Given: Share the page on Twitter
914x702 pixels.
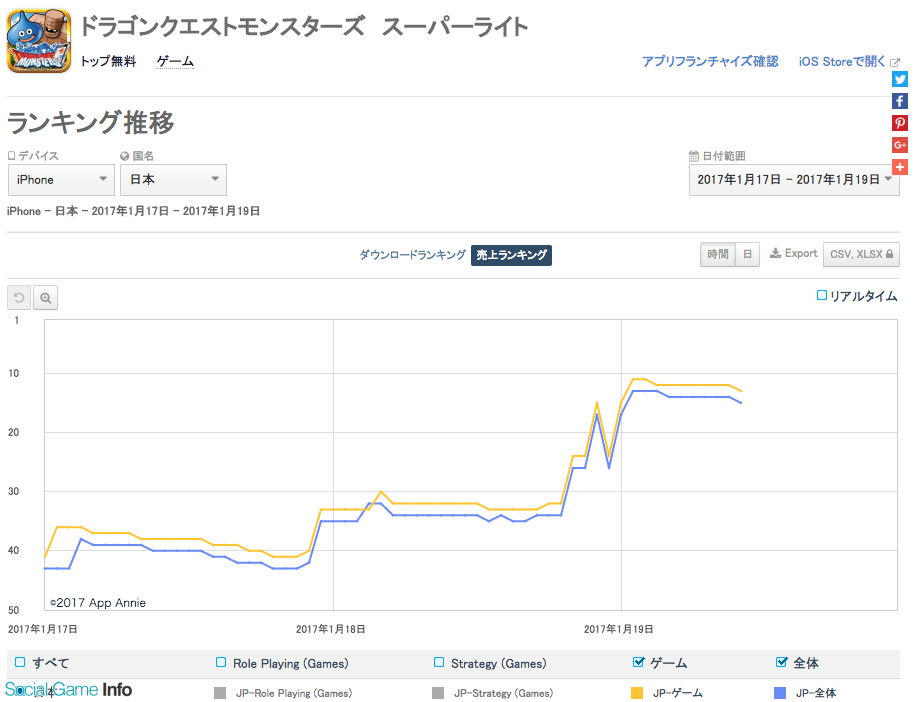Looking at the screenshot, I should (x=899, y=79).
